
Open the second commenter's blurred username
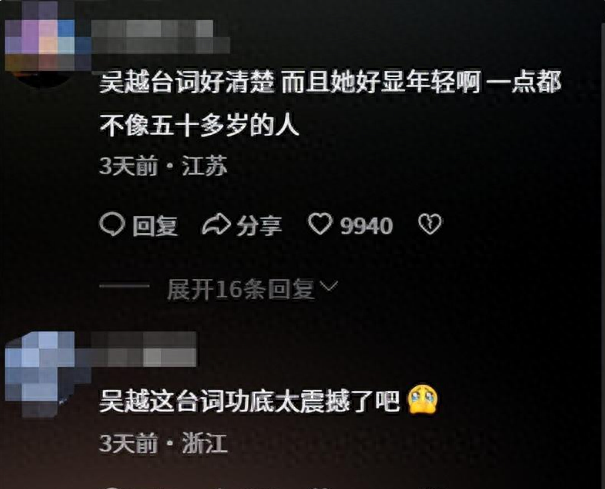click(x=144, y=349)
